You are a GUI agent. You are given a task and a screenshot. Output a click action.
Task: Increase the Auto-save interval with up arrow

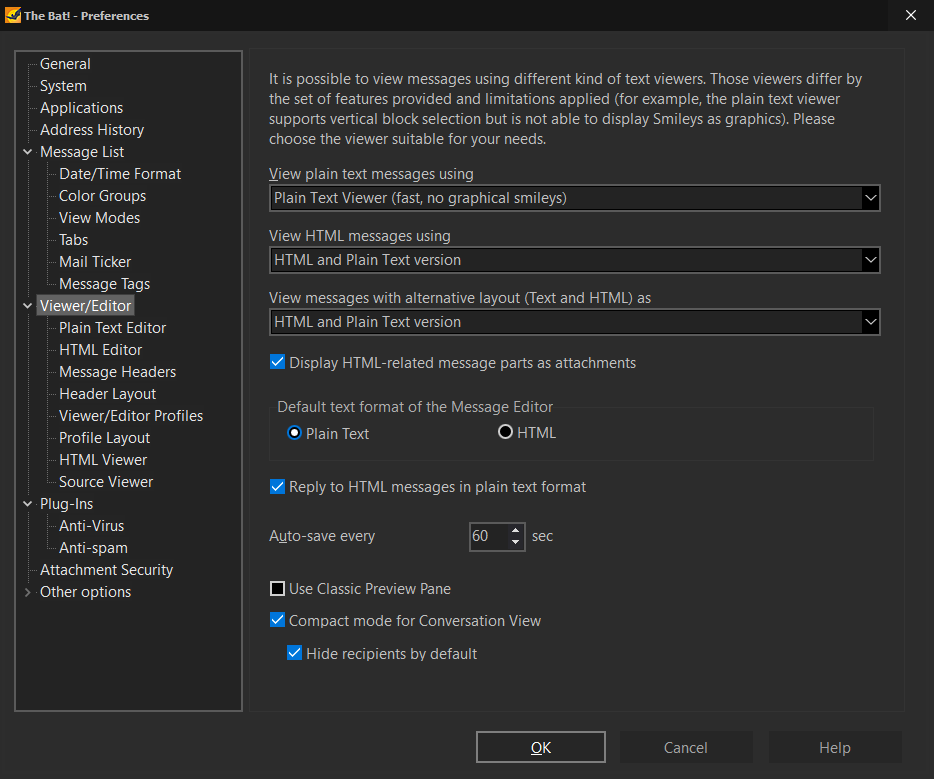tap(516, 530)
